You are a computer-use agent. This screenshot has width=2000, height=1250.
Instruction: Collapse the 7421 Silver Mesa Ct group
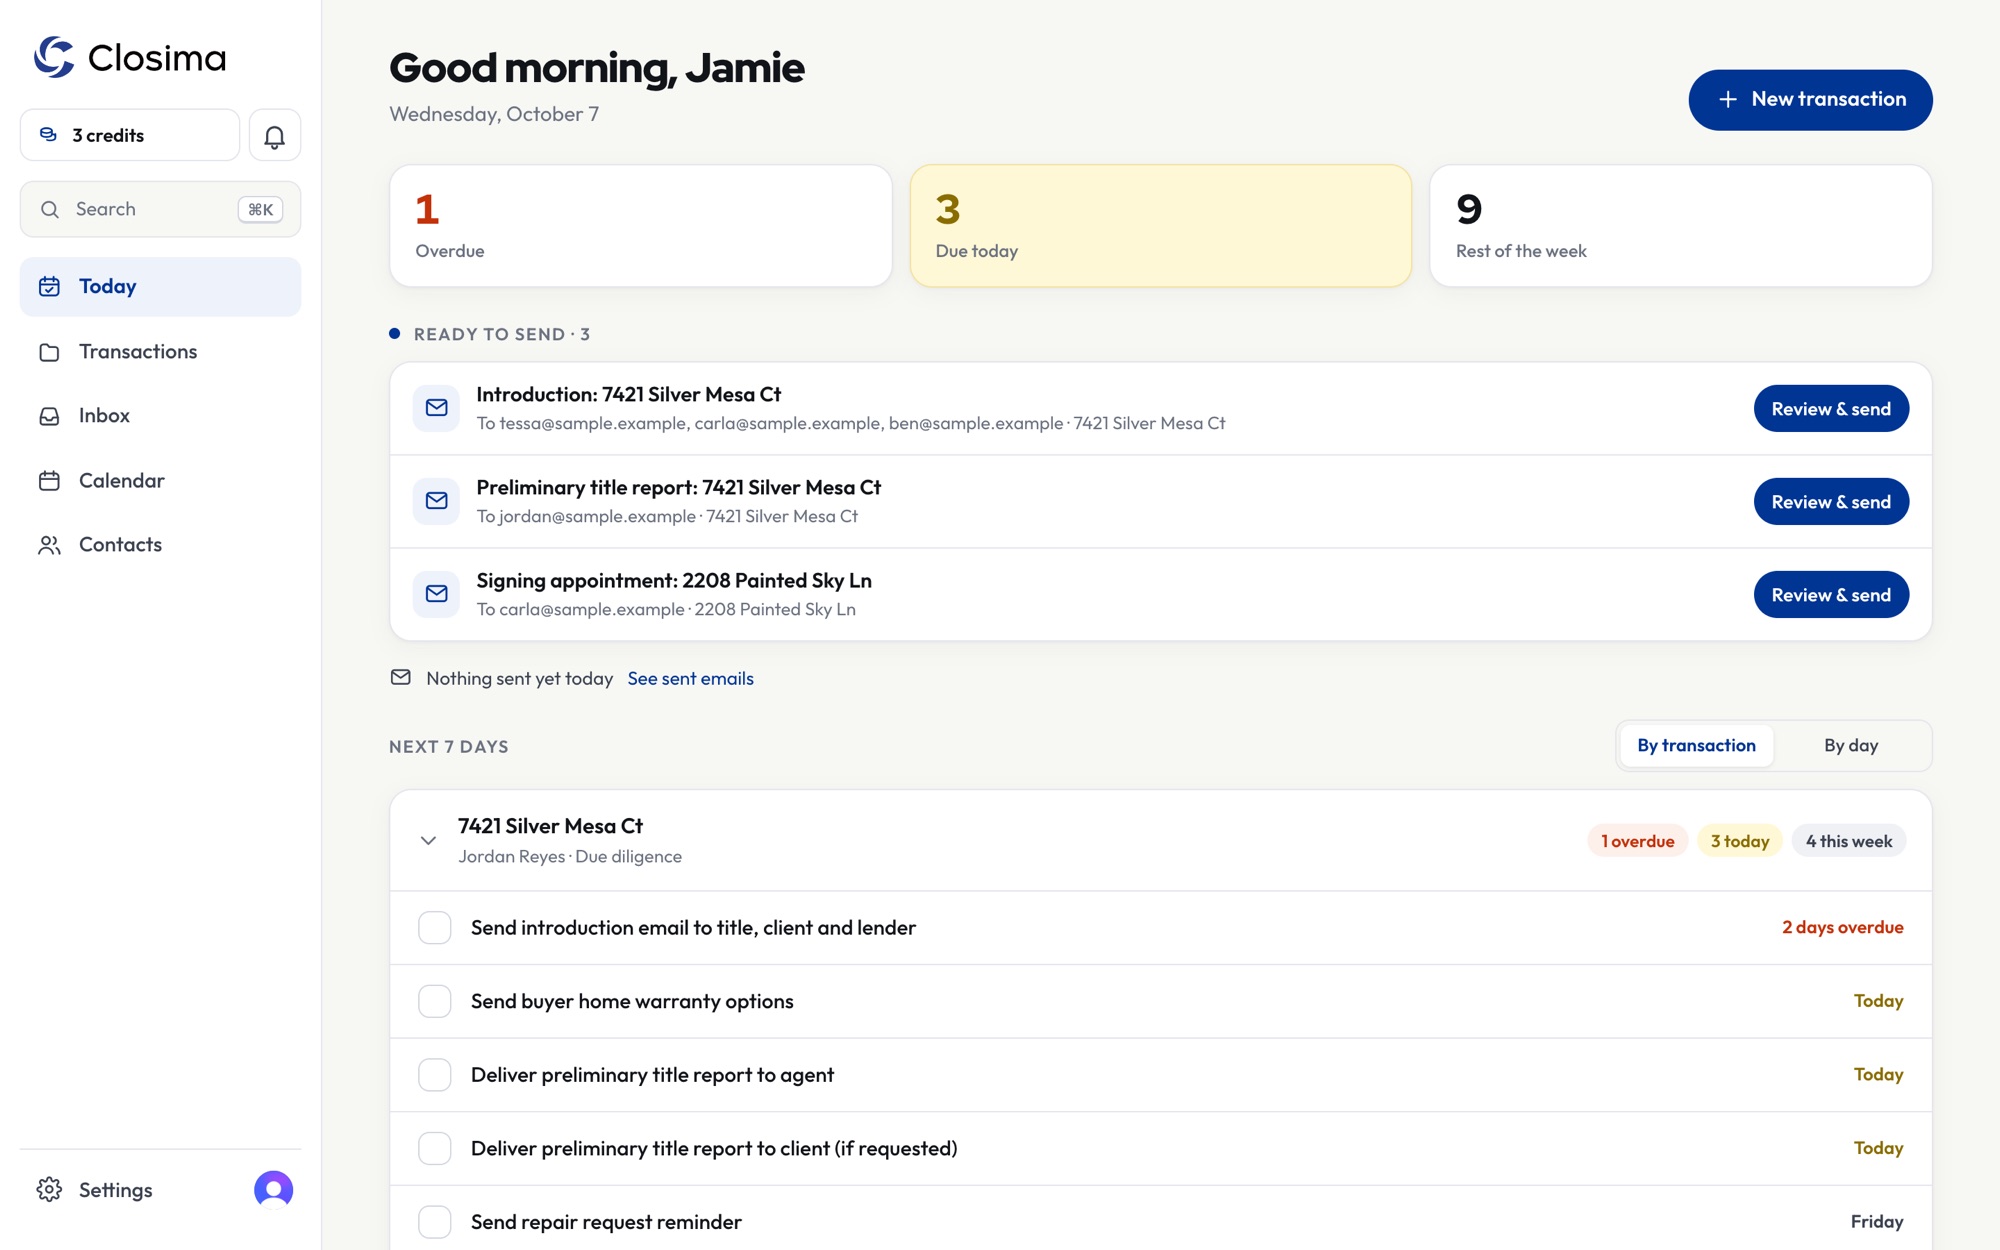428,841
